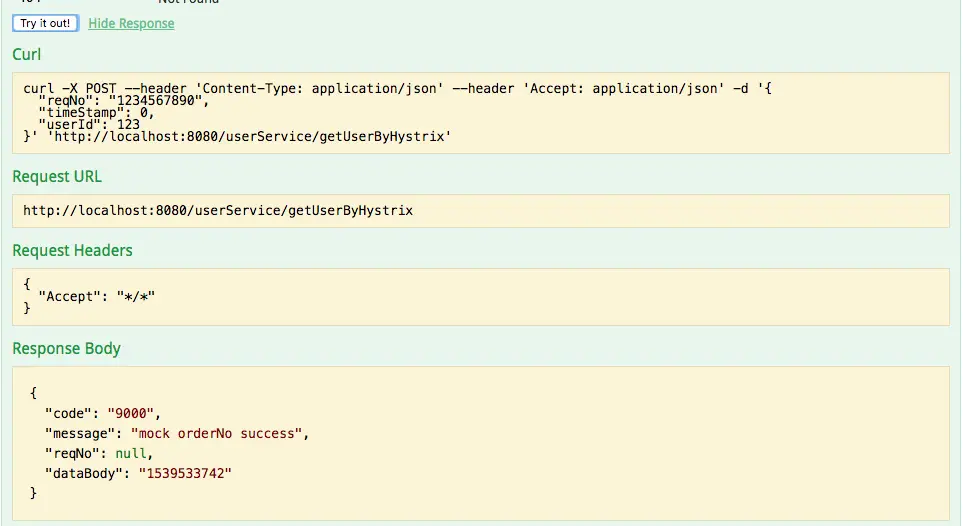The width and height of the screenshot is (963, 526).
Task: Click the Response Body heading
Action: pos(66,348)
